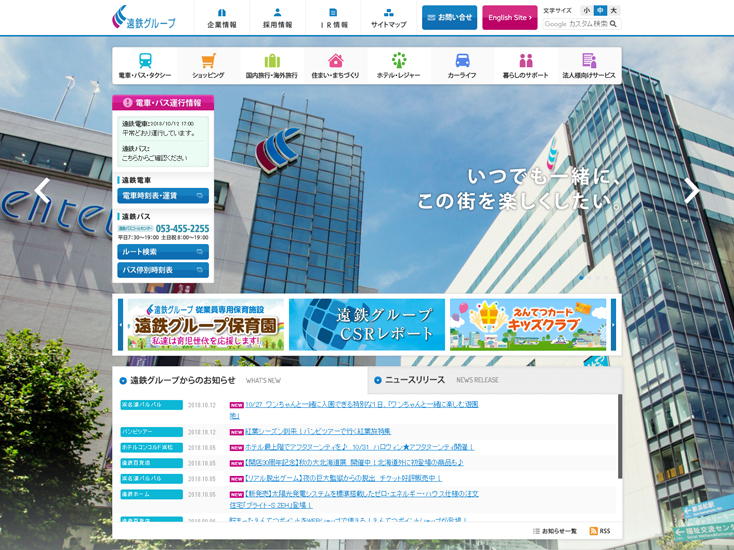
Task: Click phone number 053-455-2255
Action: point(182,228)
